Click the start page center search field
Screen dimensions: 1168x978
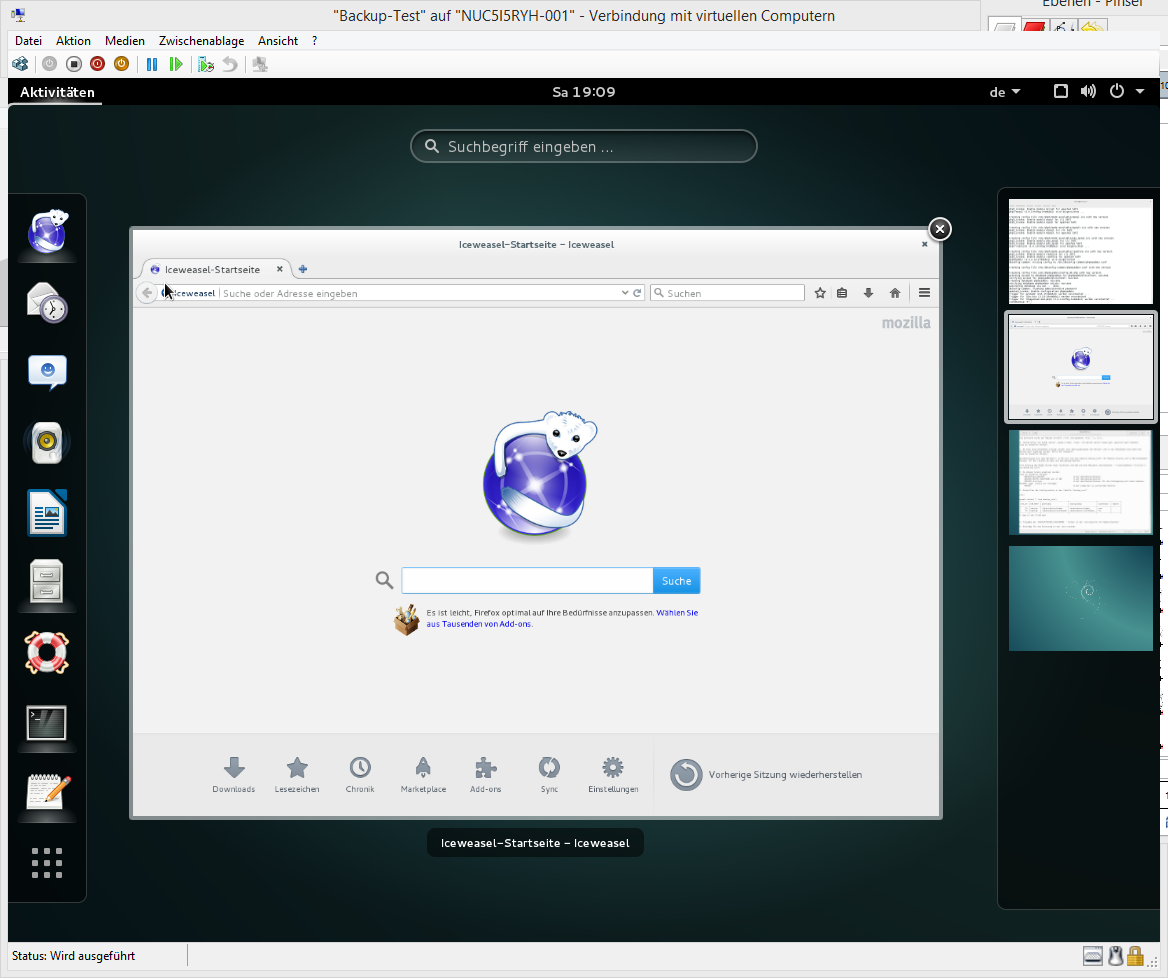(527, 580)
